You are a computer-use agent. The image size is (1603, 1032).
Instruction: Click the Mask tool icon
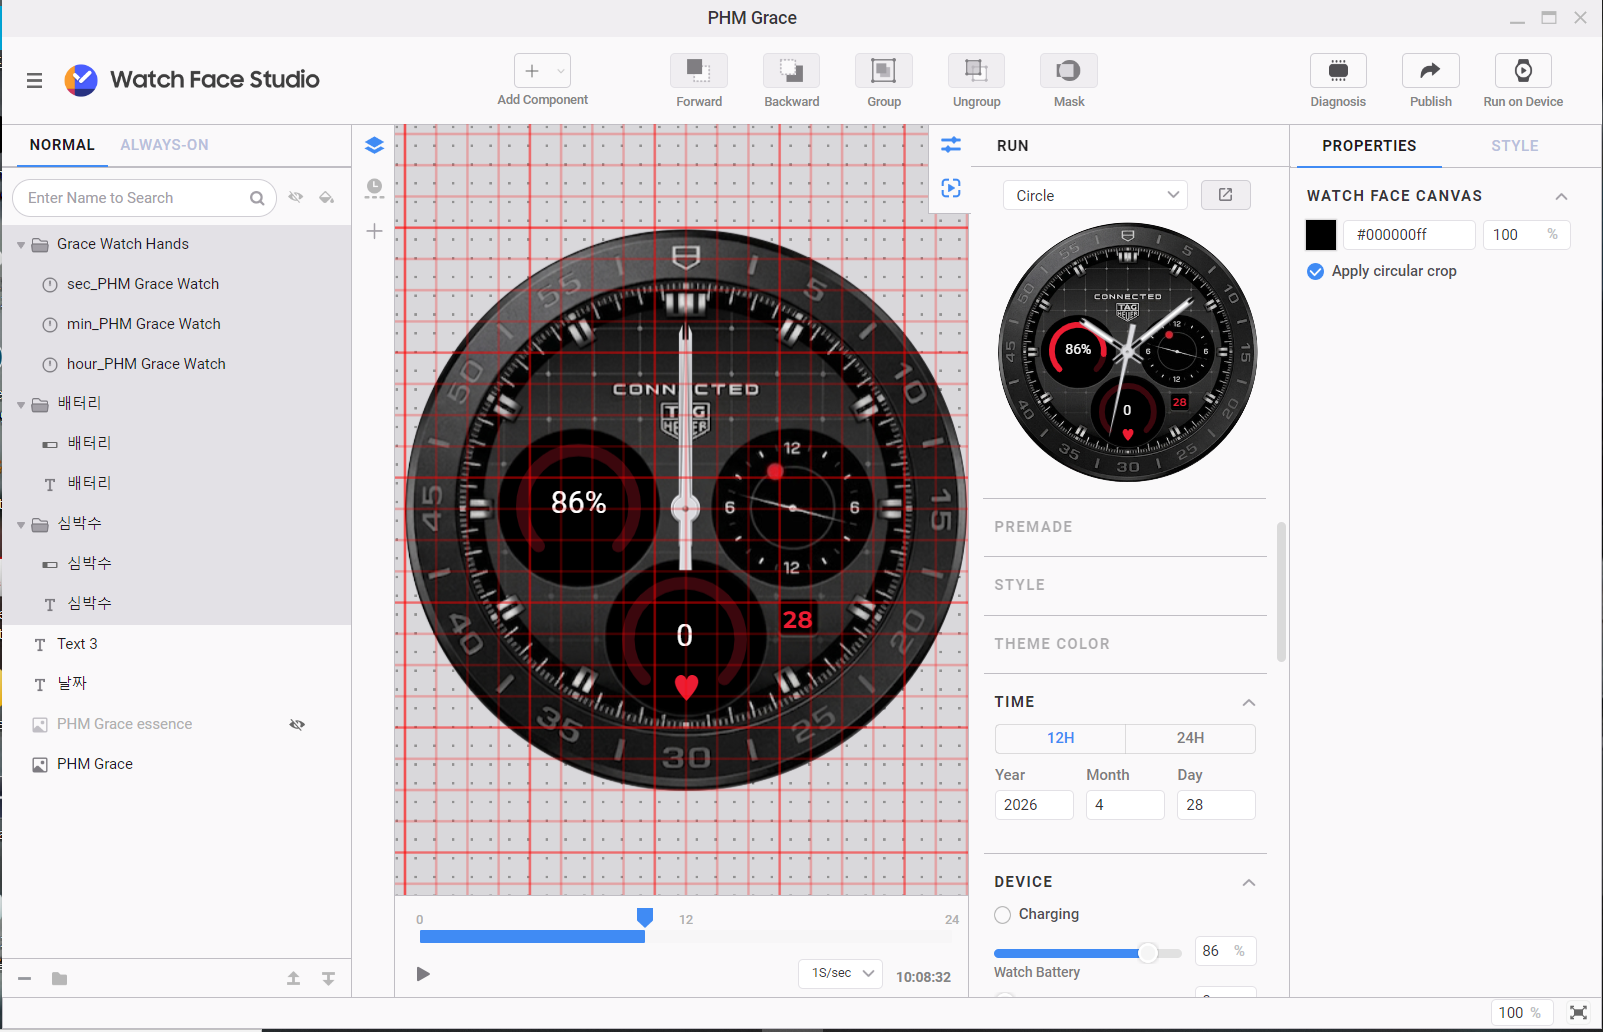pyautogui.click(x=1068, y=71)
